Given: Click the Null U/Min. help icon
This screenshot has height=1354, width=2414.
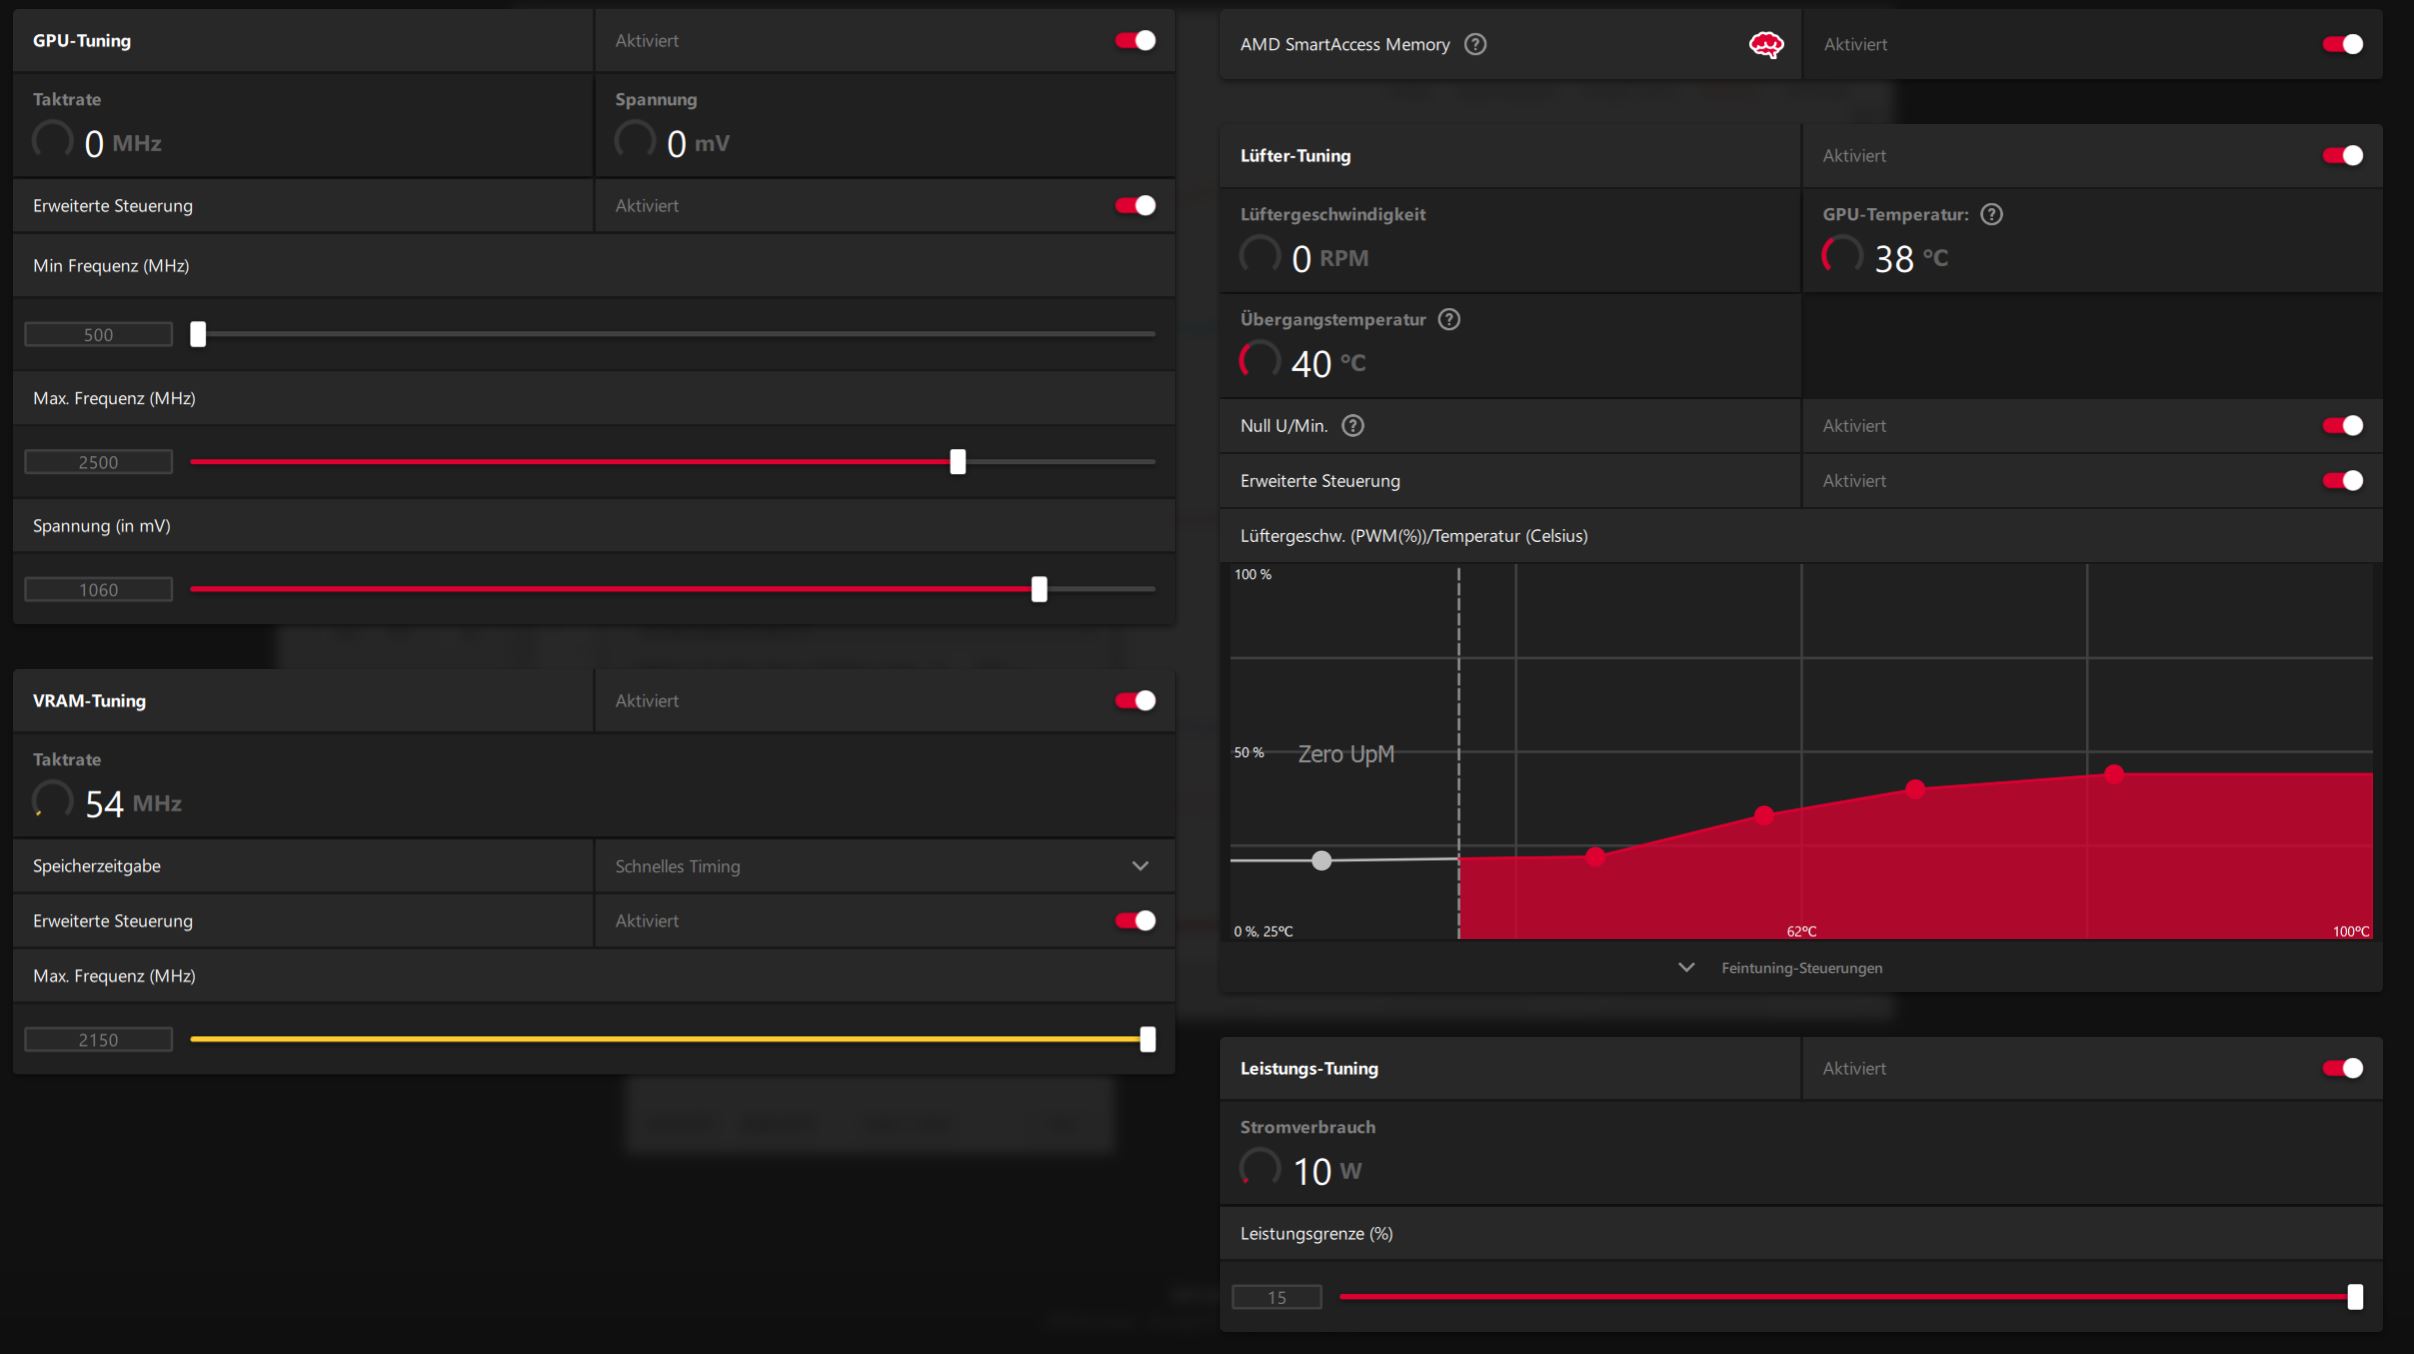Looking at the screenshot, I should pyautogui.click(x=1353, y=426).
